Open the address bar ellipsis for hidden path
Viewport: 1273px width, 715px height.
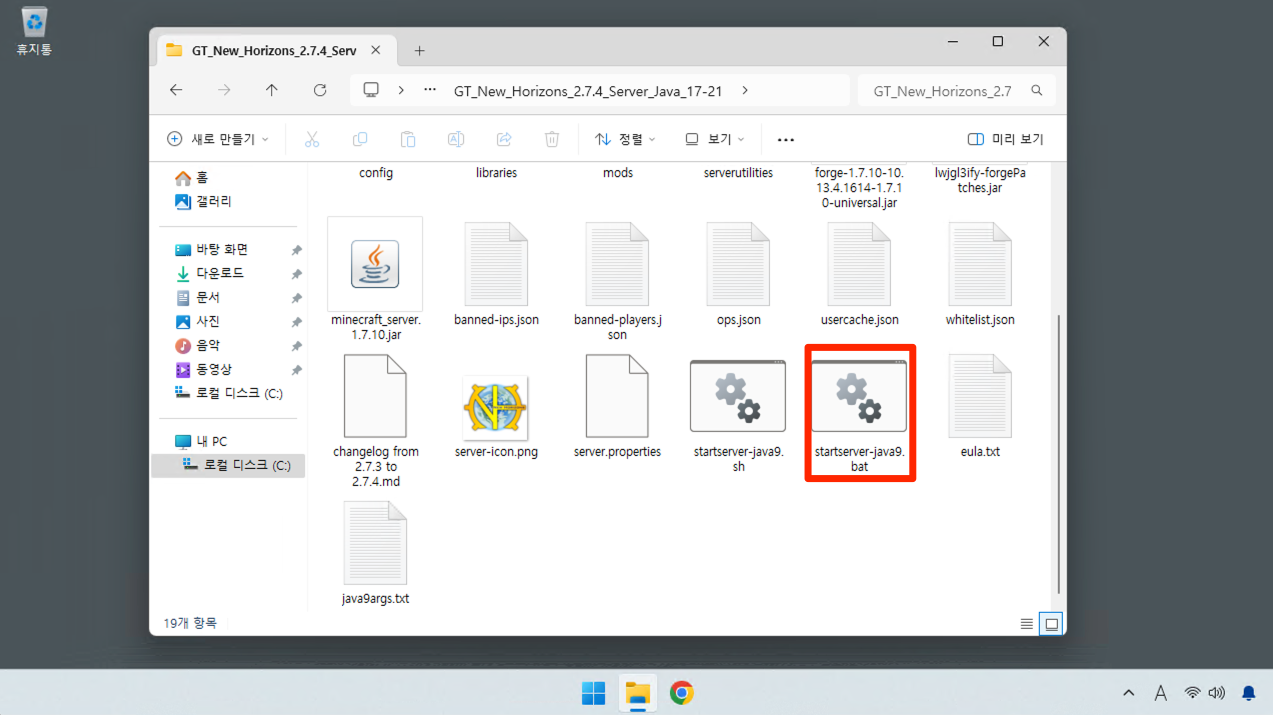coord(430,90)
